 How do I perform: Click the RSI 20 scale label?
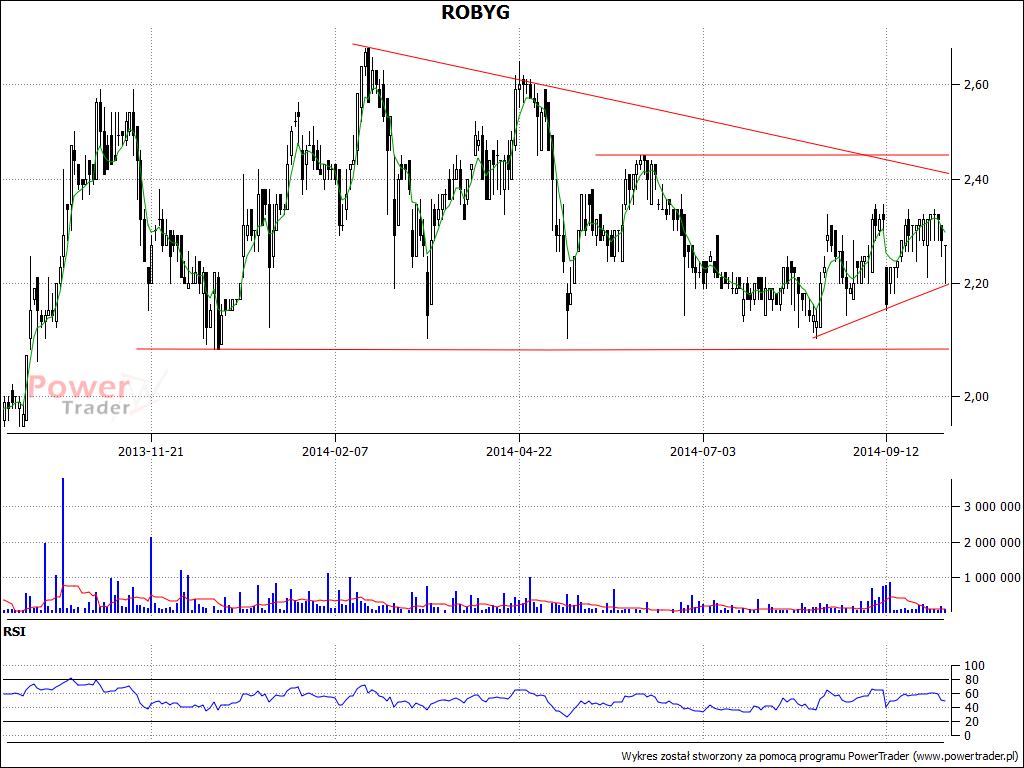pos(971,722)
